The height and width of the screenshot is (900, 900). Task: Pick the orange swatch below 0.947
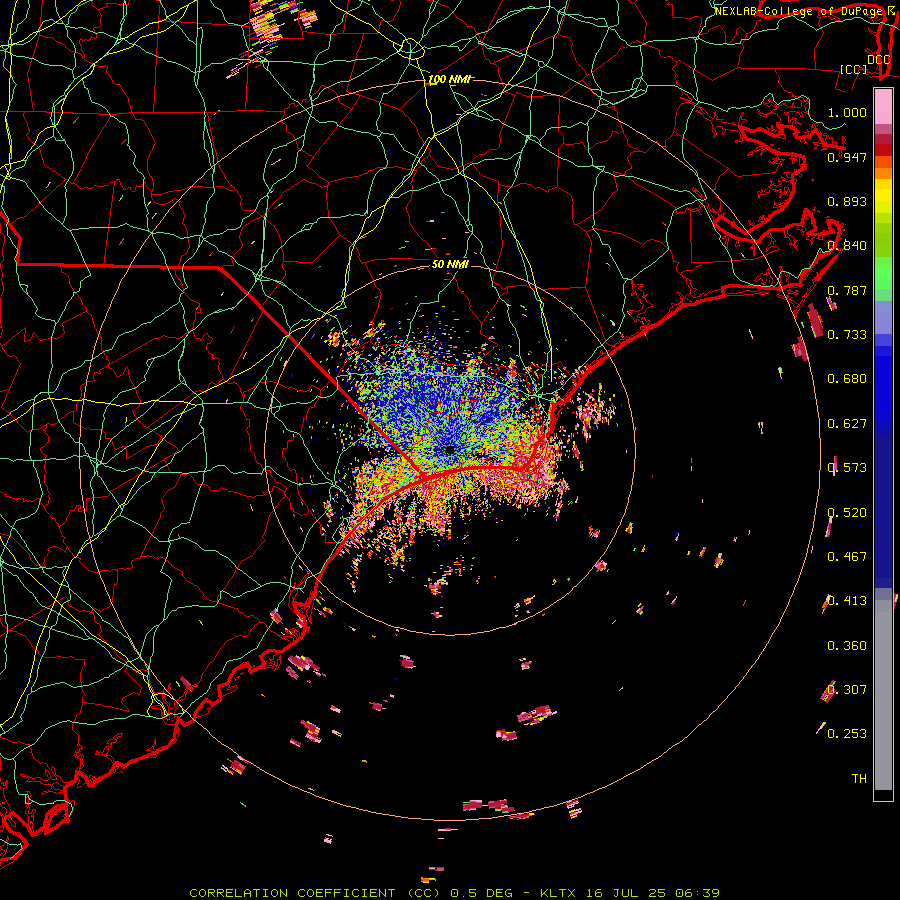(883, 173)
